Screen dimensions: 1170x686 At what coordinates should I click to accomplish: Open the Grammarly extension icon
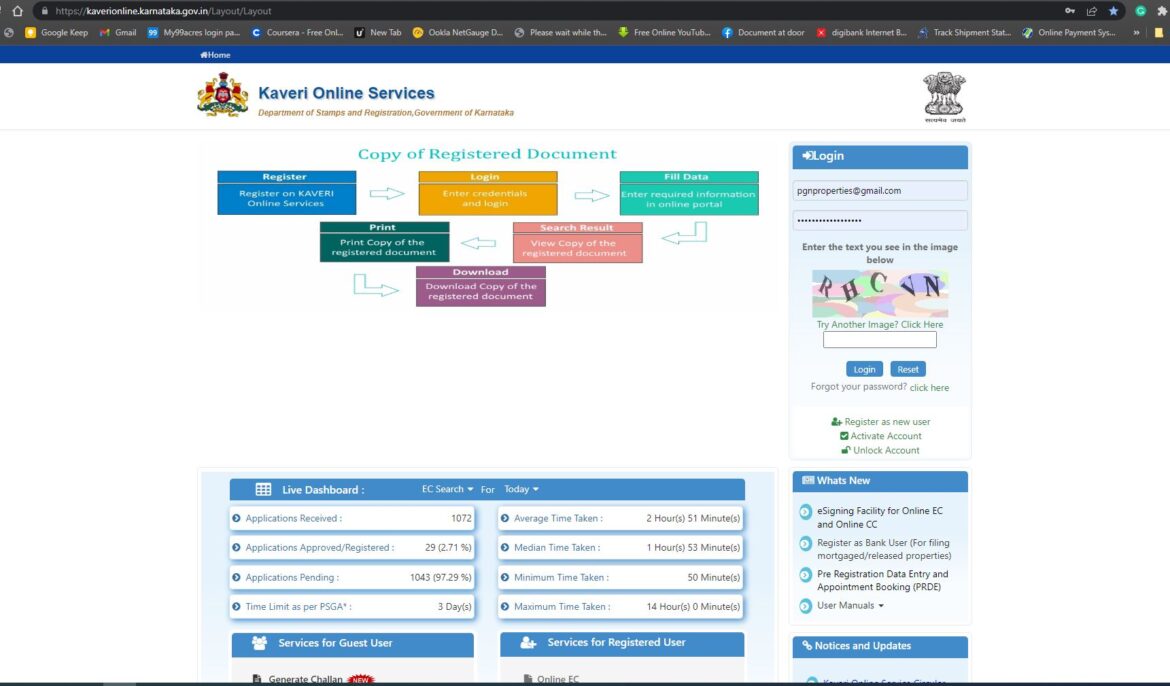point(1140,11)
